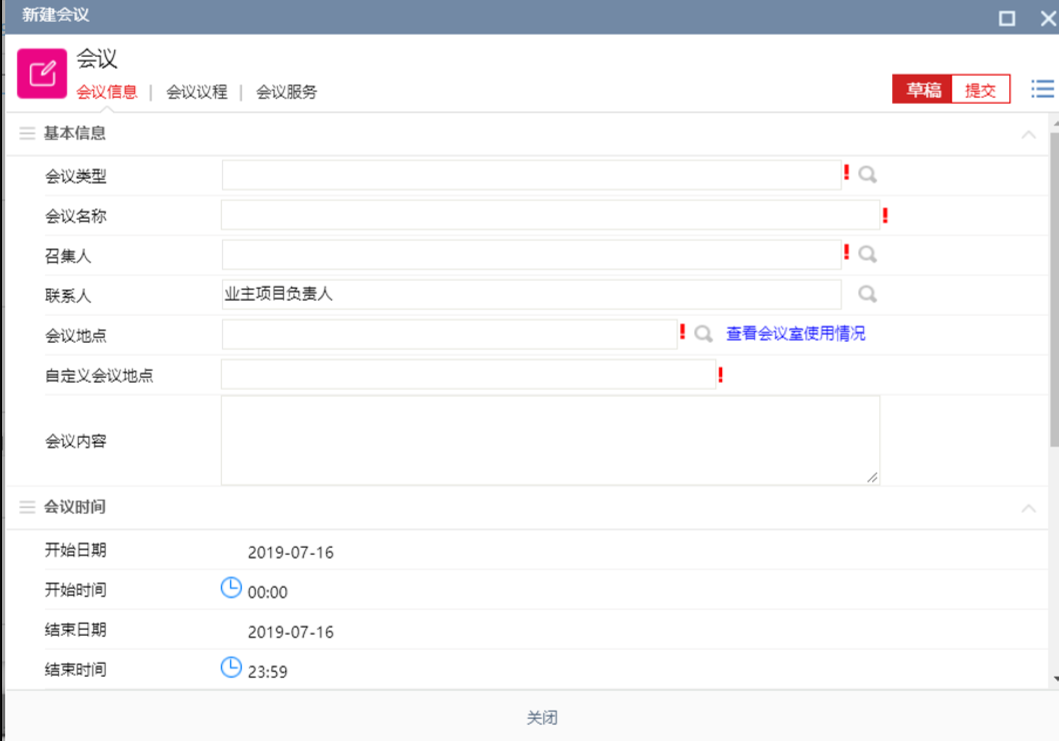Open the 联系人 lookup magnifier

[867, 295]
